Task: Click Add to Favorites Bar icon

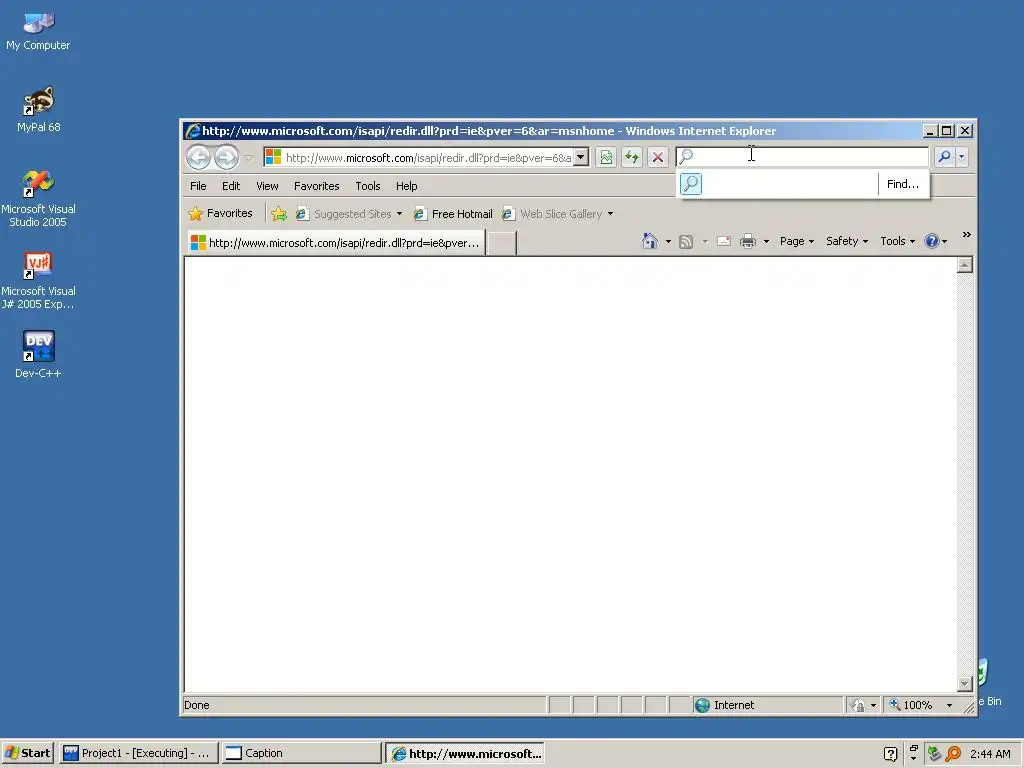Action: coord(279,214)
